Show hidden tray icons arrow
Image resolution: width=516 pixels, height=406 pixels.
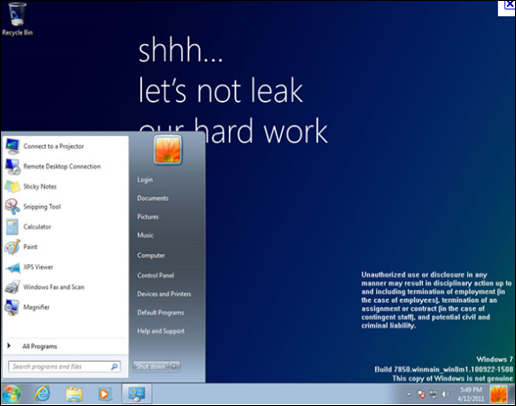pos(409,394)
